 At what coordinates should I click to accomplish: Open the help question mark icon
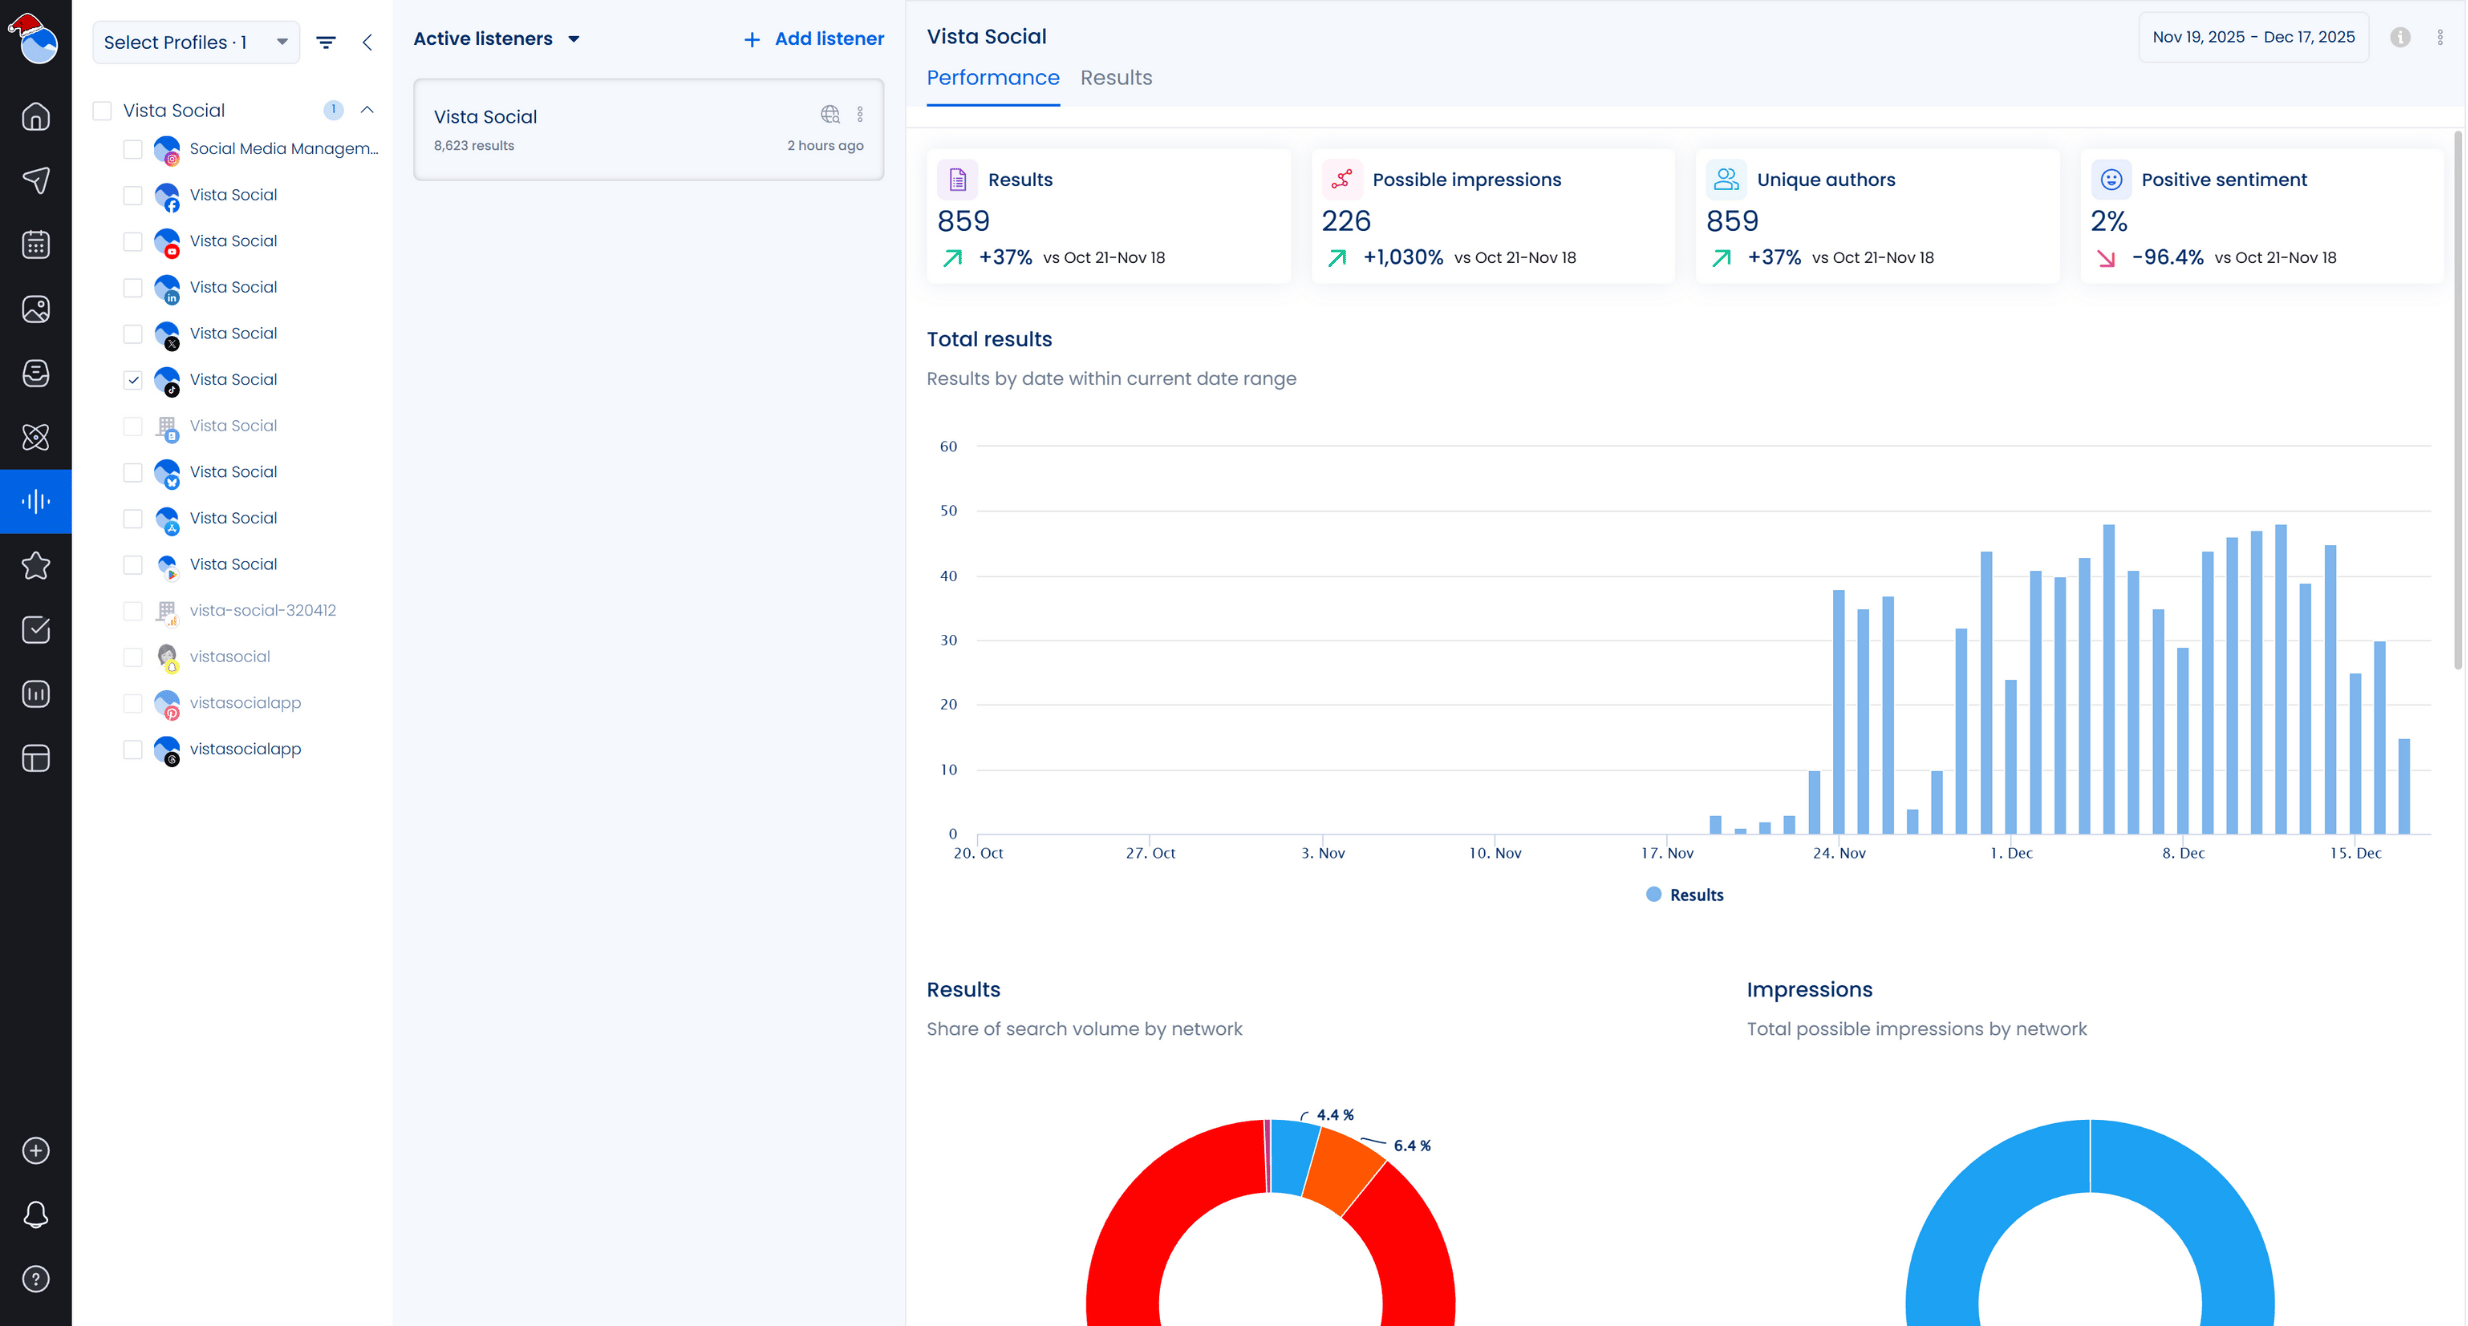click(36, 1279)
